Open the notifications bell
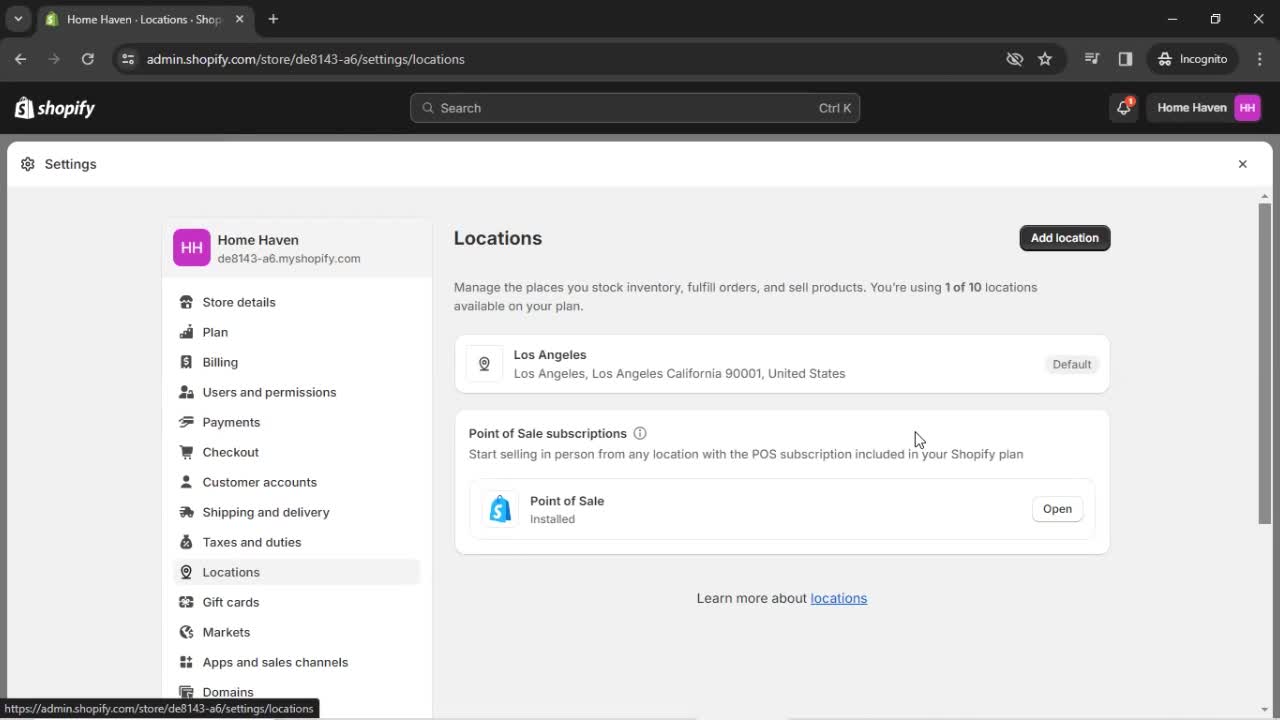This screenshot has height=720, width=1280. 1124,108
